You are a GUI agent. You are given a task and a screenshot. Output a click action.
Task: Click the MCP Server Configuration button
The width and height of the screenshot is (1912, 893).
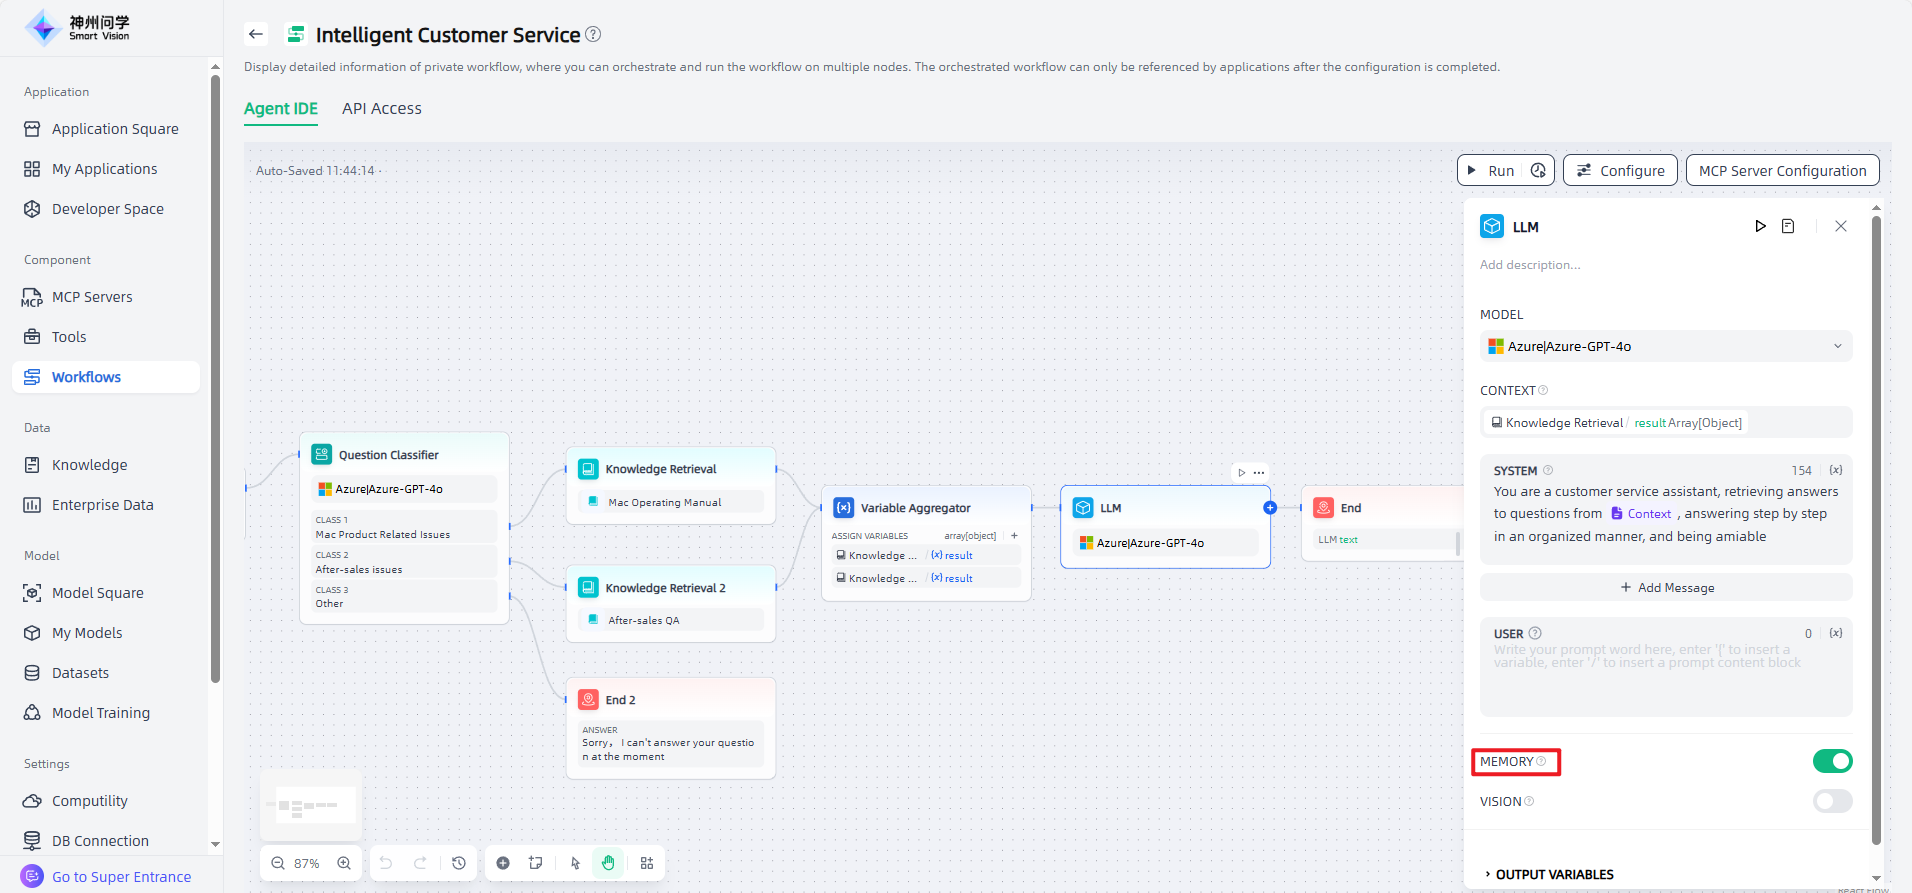[x=1782, y=170]
